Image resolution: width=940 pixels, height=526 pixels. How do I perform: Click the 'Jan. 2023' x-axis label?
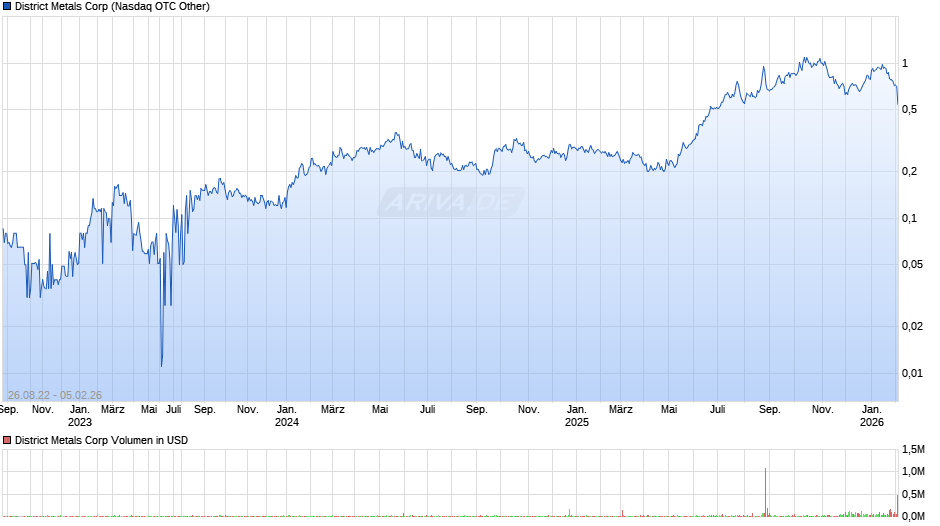(80, 416)
